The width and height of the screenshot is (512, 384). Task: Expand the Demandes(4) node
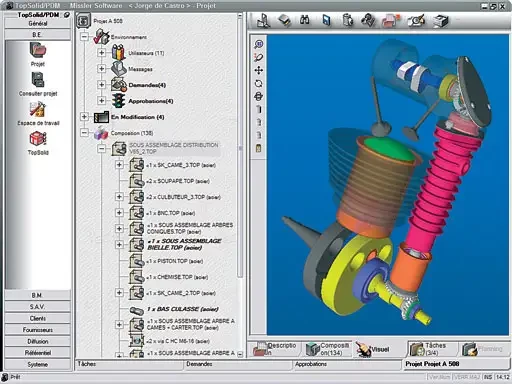pyautogui.click(x=102, y=85)
